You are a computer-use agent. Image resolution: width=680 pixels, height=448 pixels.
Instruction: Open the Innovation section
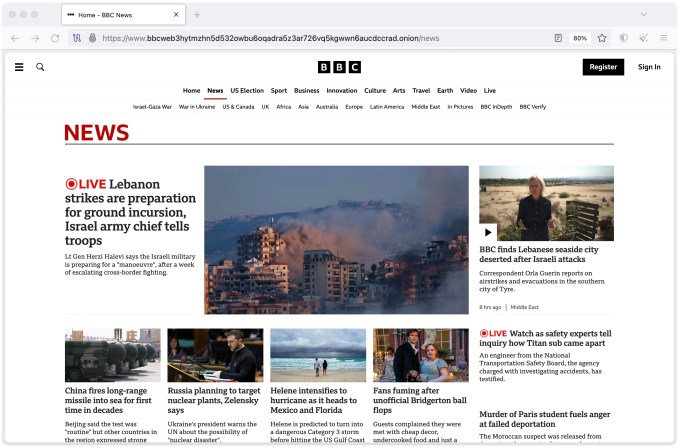click(x=342, y=91)
